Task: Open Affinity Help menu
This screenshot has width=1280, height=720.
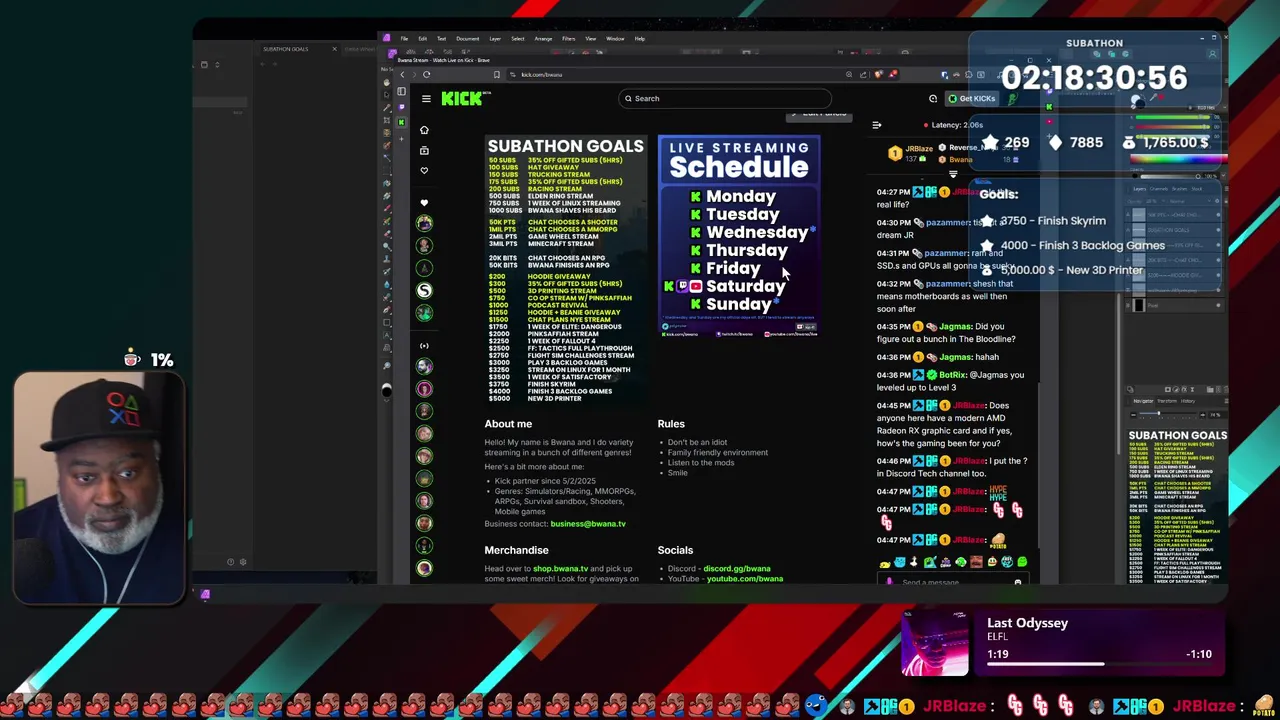Action: (x=640, y=38)
